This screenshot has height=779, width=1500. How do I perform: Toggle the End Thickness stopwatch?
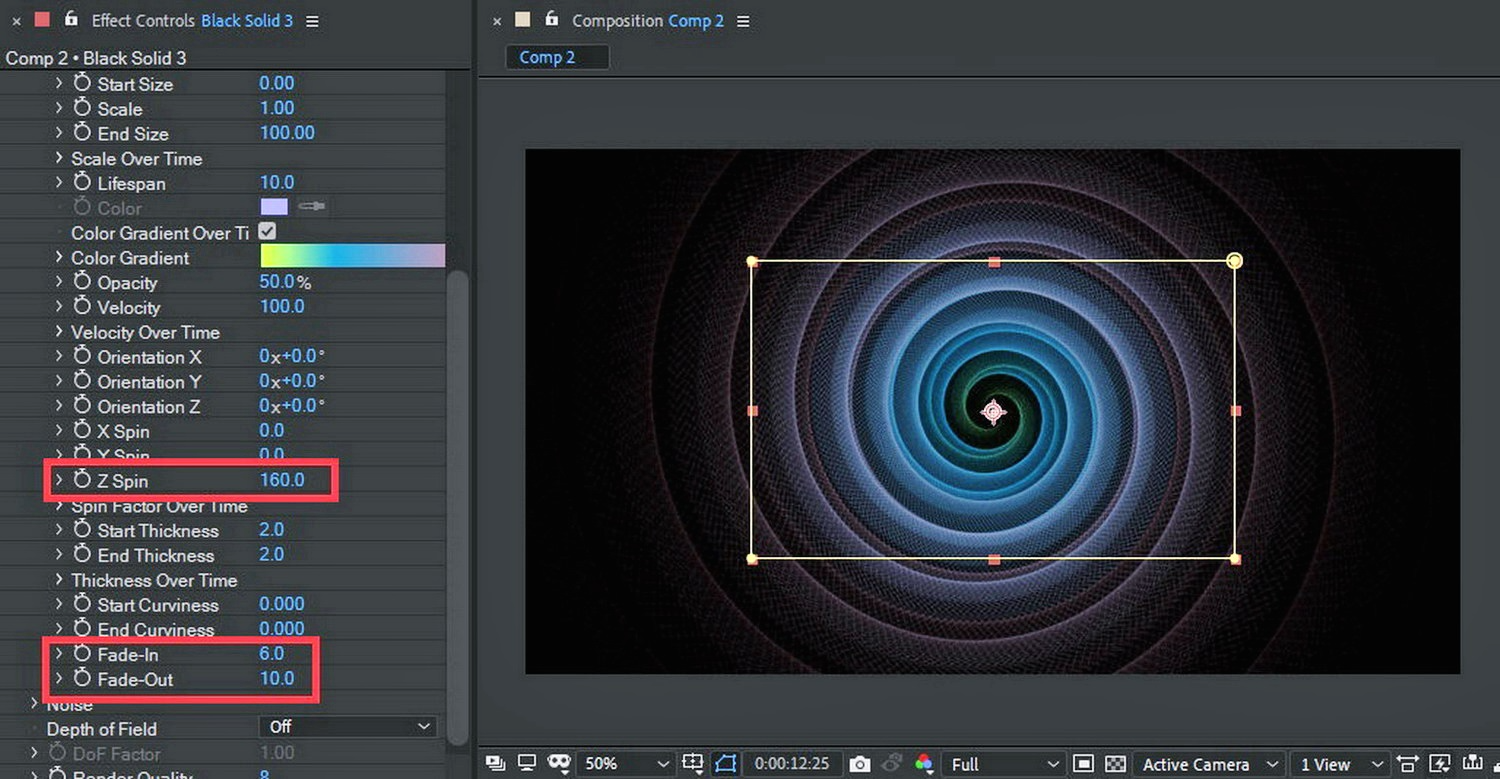[x=82, y=555]
